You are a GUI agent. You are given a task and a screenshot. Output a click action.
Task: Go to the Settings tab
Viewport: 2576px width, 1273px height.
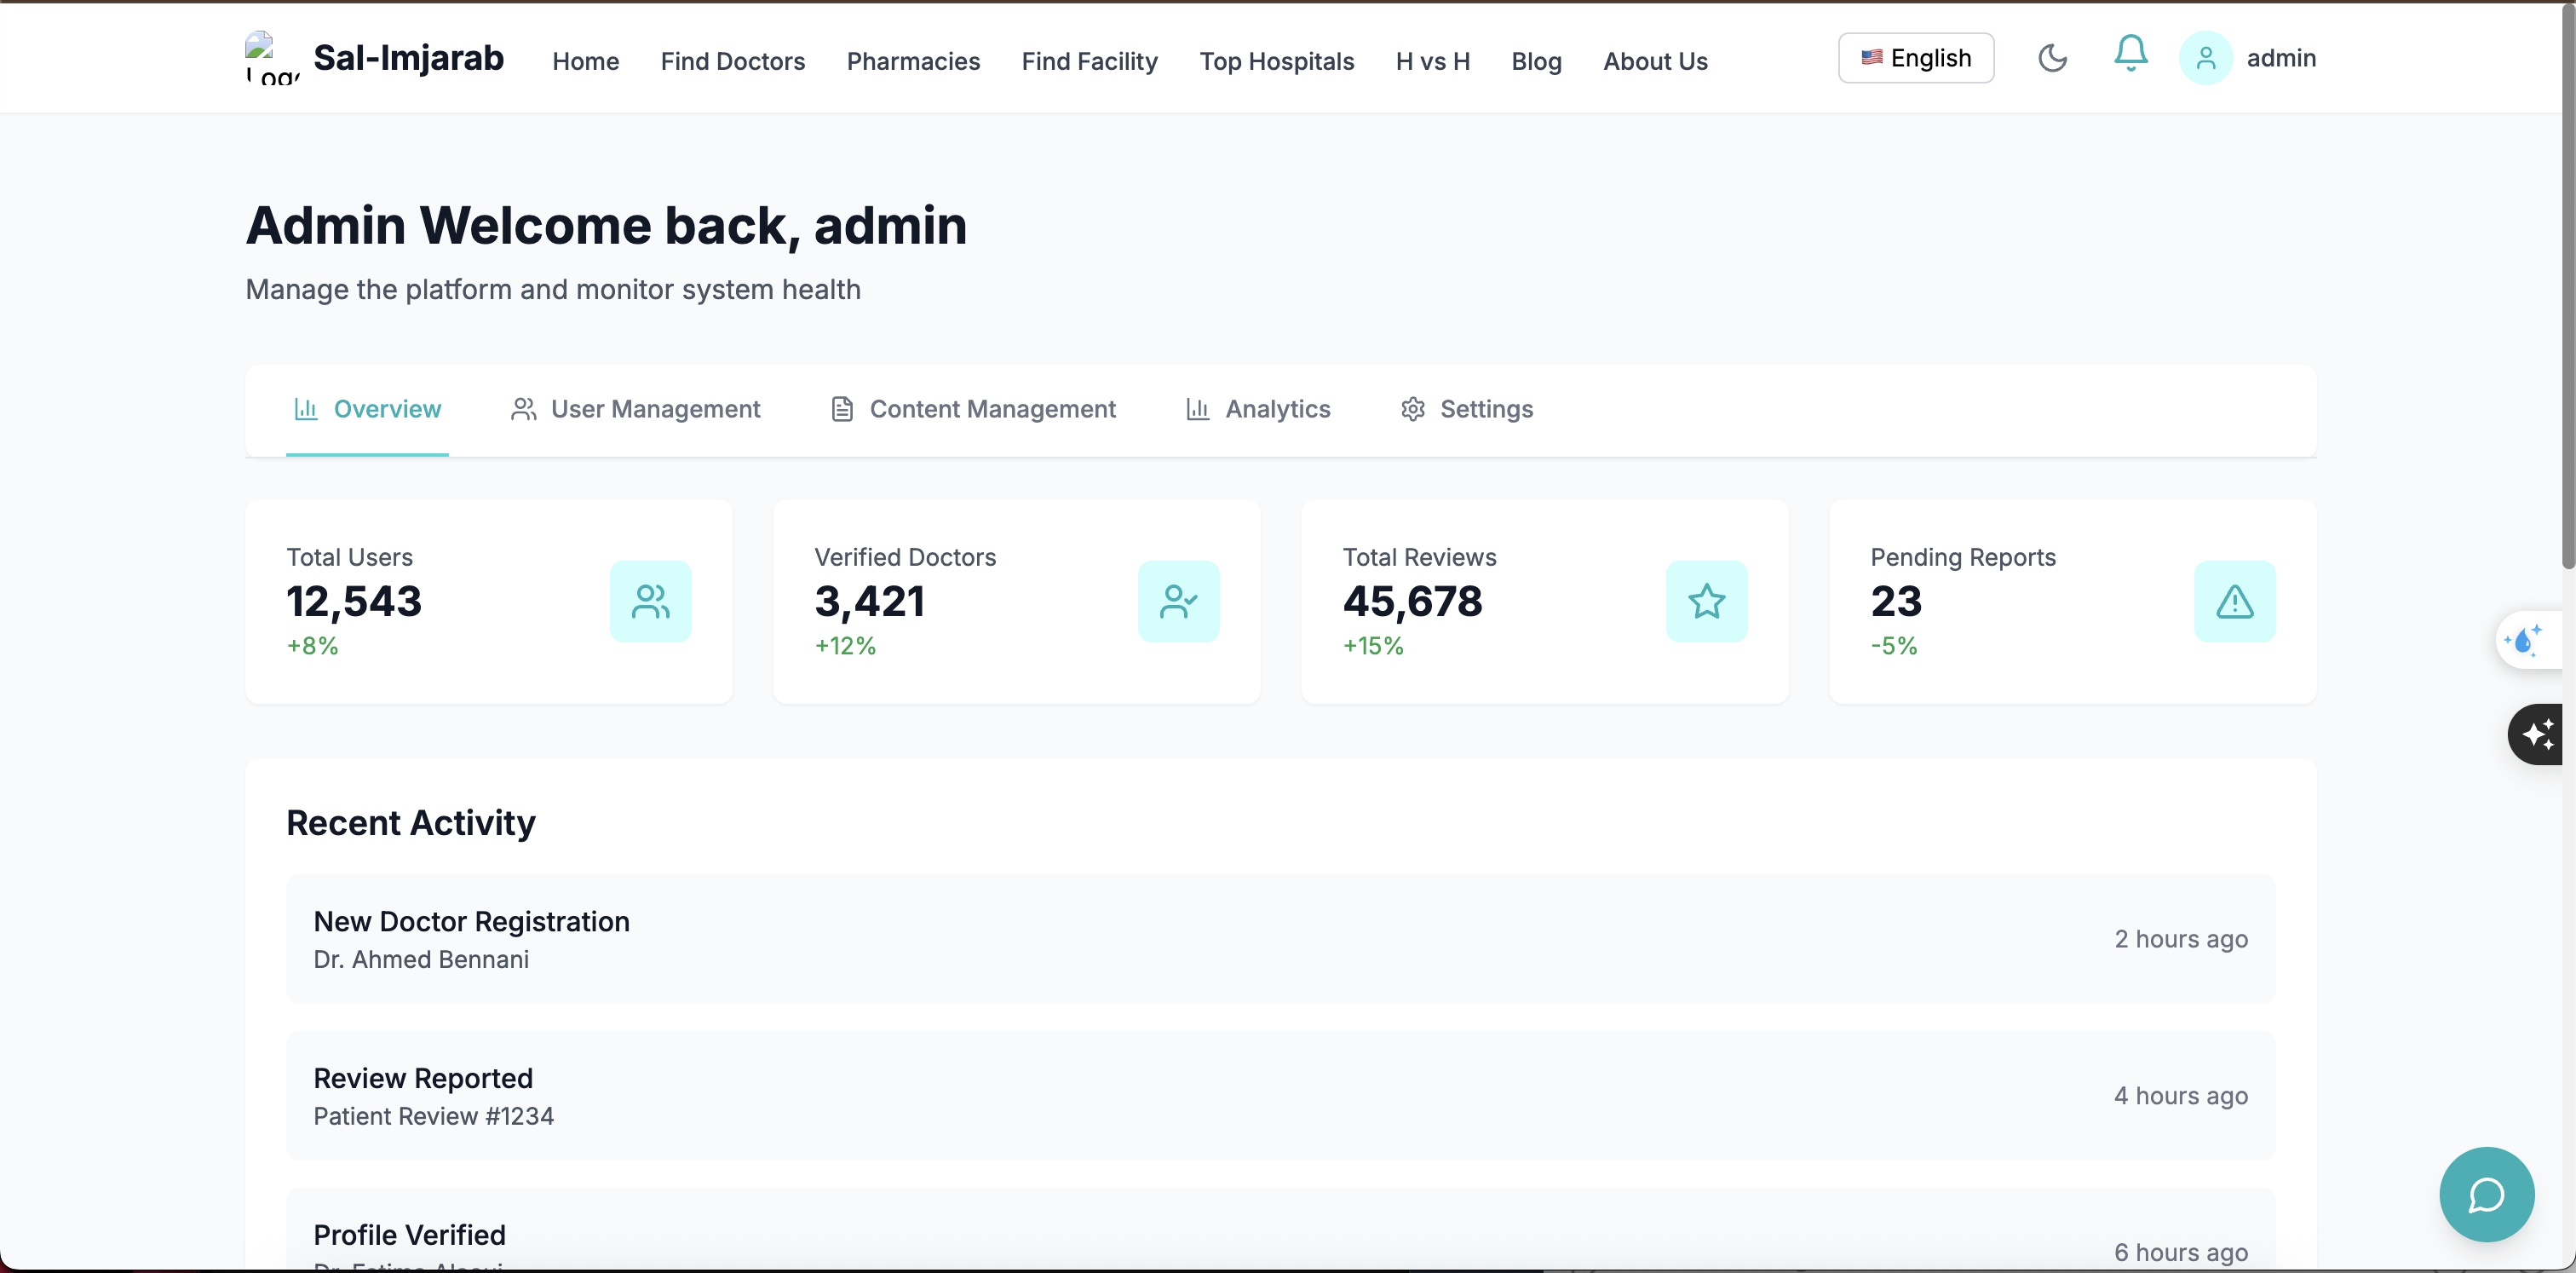click(1466, 409)
